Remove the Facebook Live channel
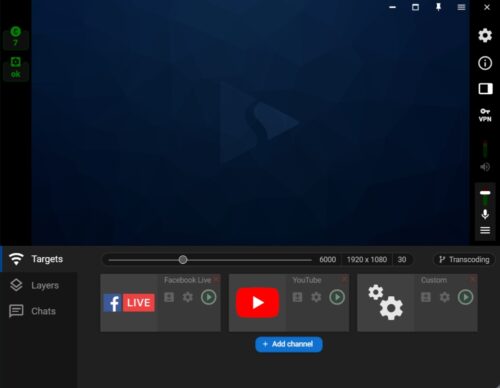 [x=216, y=278]
